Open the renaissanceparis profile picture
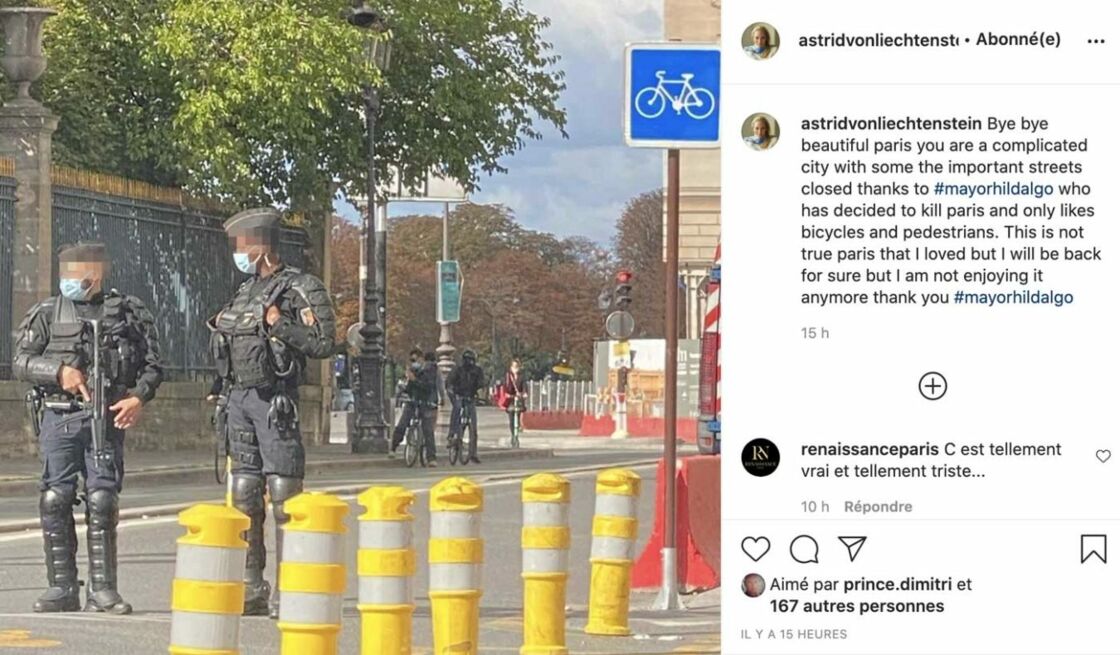Screen dimensions: 1120x655 [760, 457]
